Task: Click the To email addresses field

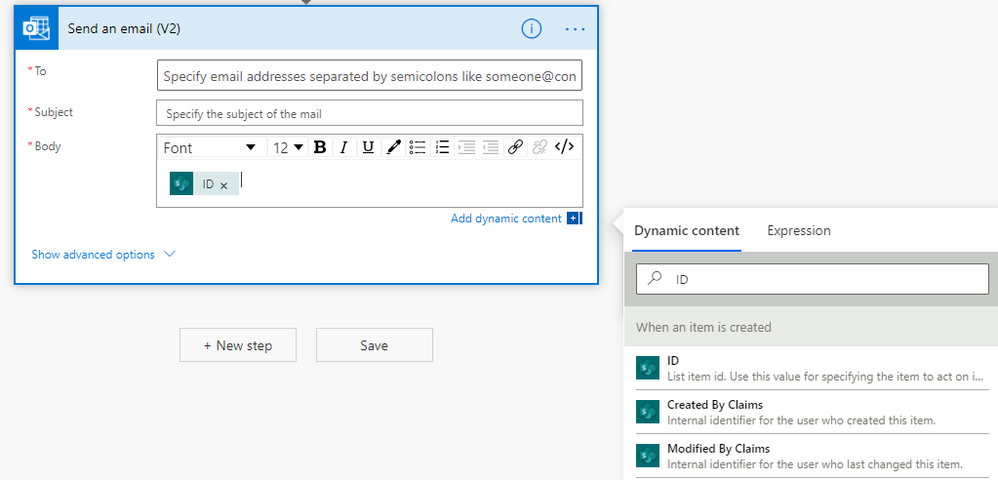Action: [369, 76]
